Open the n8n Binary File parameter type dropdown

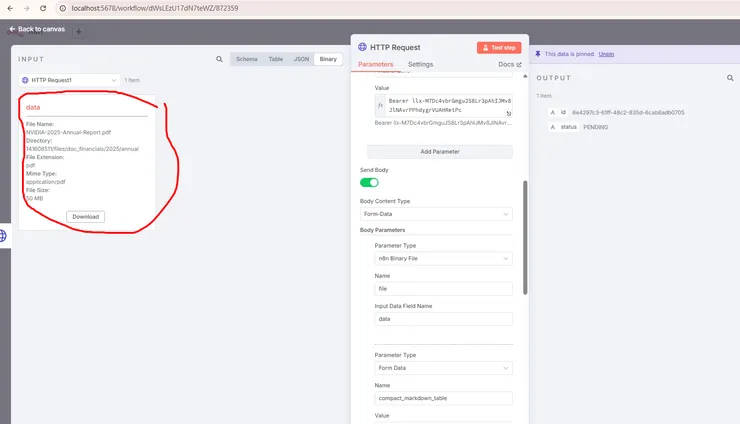tap(443, 258)
